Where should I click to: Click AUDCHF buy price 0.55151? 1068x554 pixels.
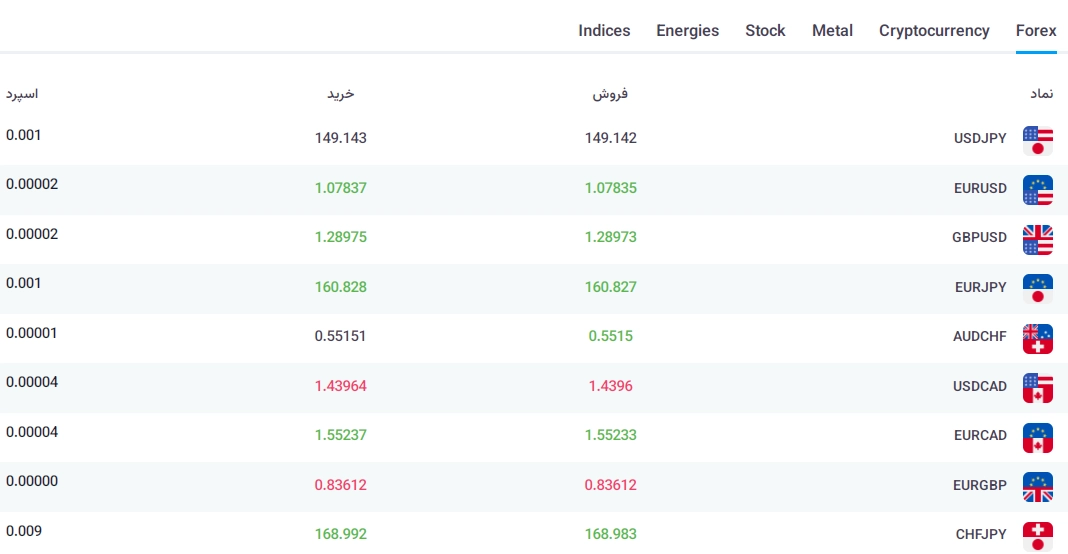click(341, 336)
